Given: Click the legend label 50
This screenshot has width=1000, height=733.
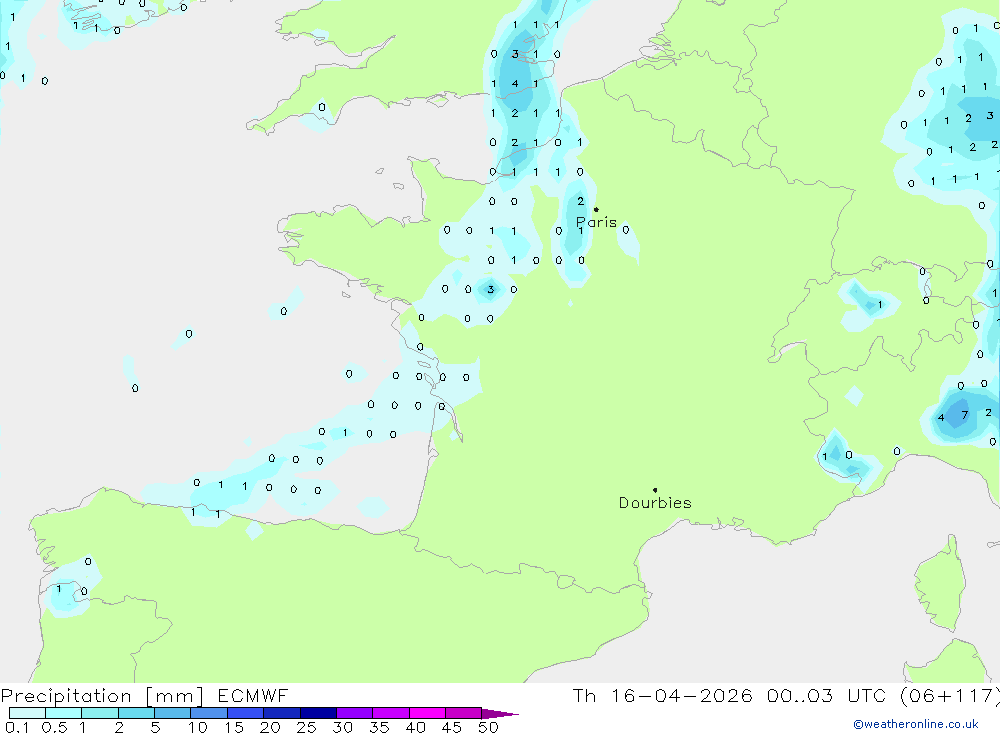Looking at the screenshot, I should 488,727.
